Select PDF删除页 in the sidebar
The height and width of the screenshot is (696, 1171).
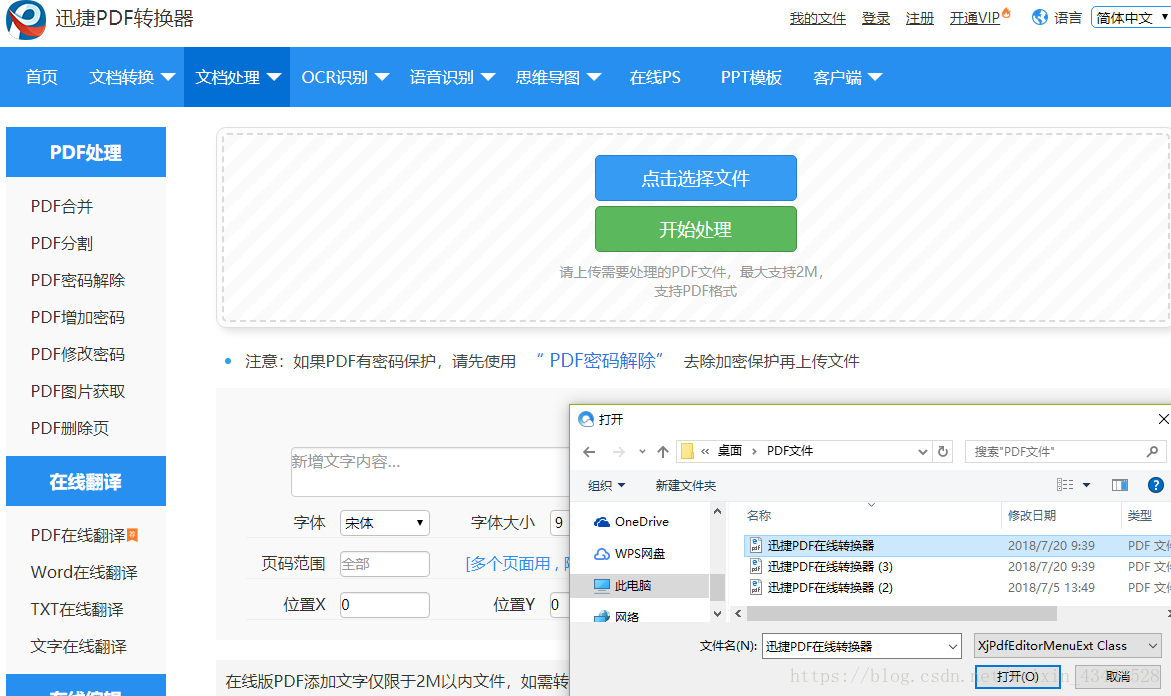pyautogui.click(x=69, y=428)
